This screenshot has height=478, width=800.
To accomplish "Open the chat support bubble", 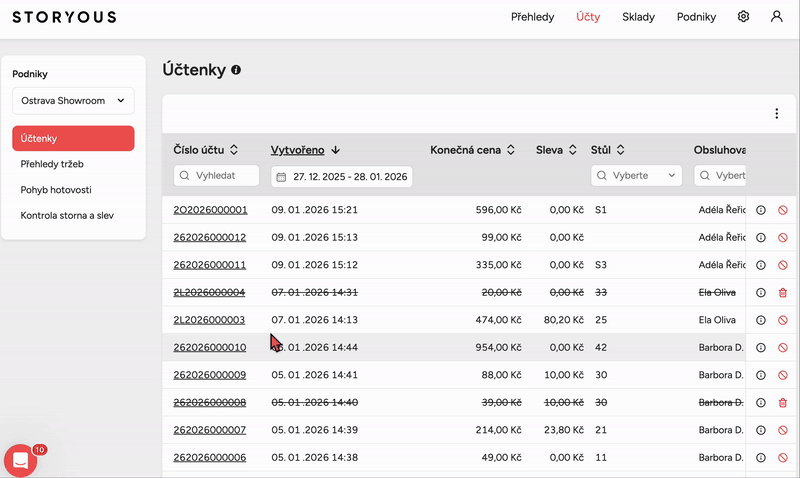I will point(20,460).
